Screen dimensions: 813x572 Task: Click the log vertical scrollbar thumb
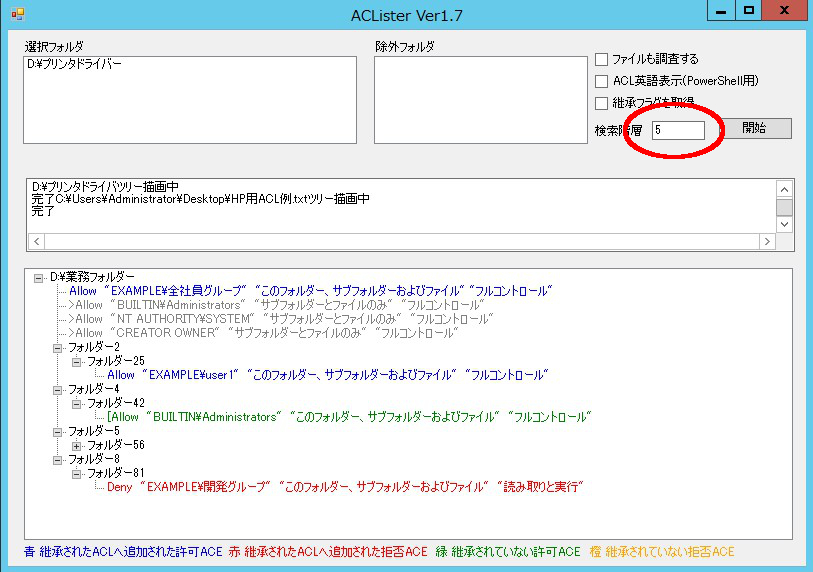(x=784, y=207)
